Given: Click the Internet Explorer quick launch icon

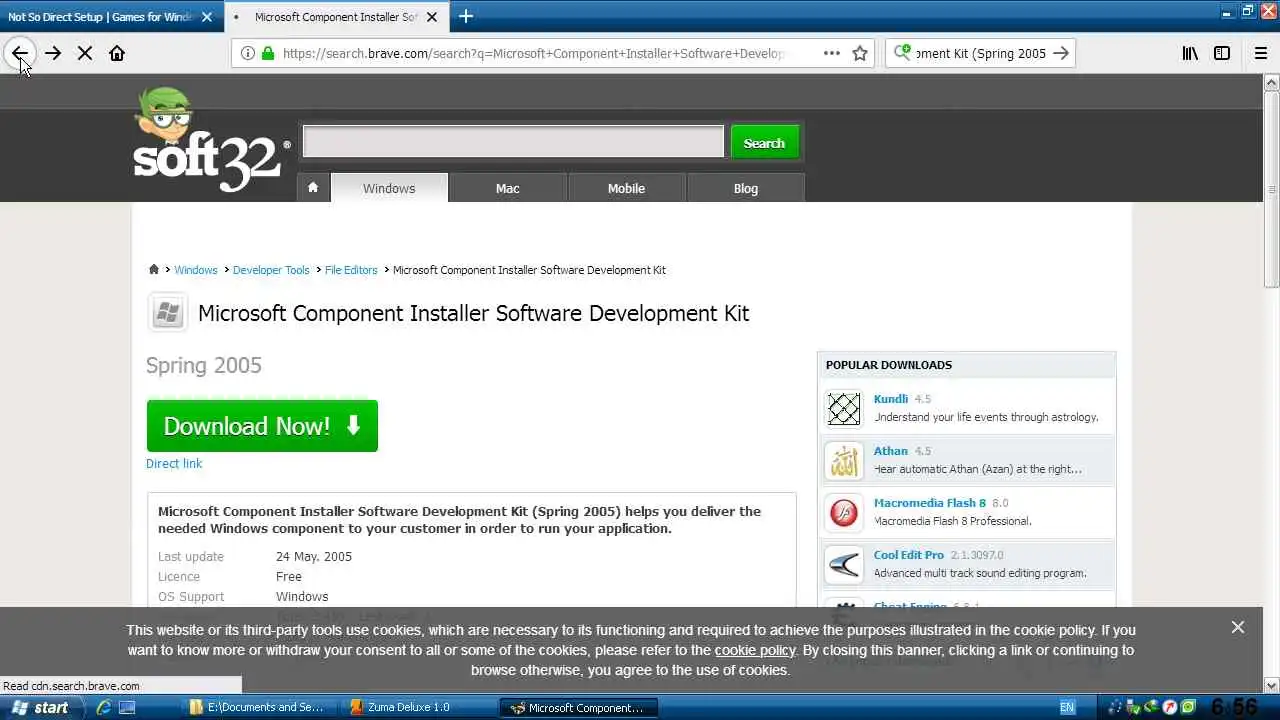Looking at the screenshot, I should click(103, 707).
